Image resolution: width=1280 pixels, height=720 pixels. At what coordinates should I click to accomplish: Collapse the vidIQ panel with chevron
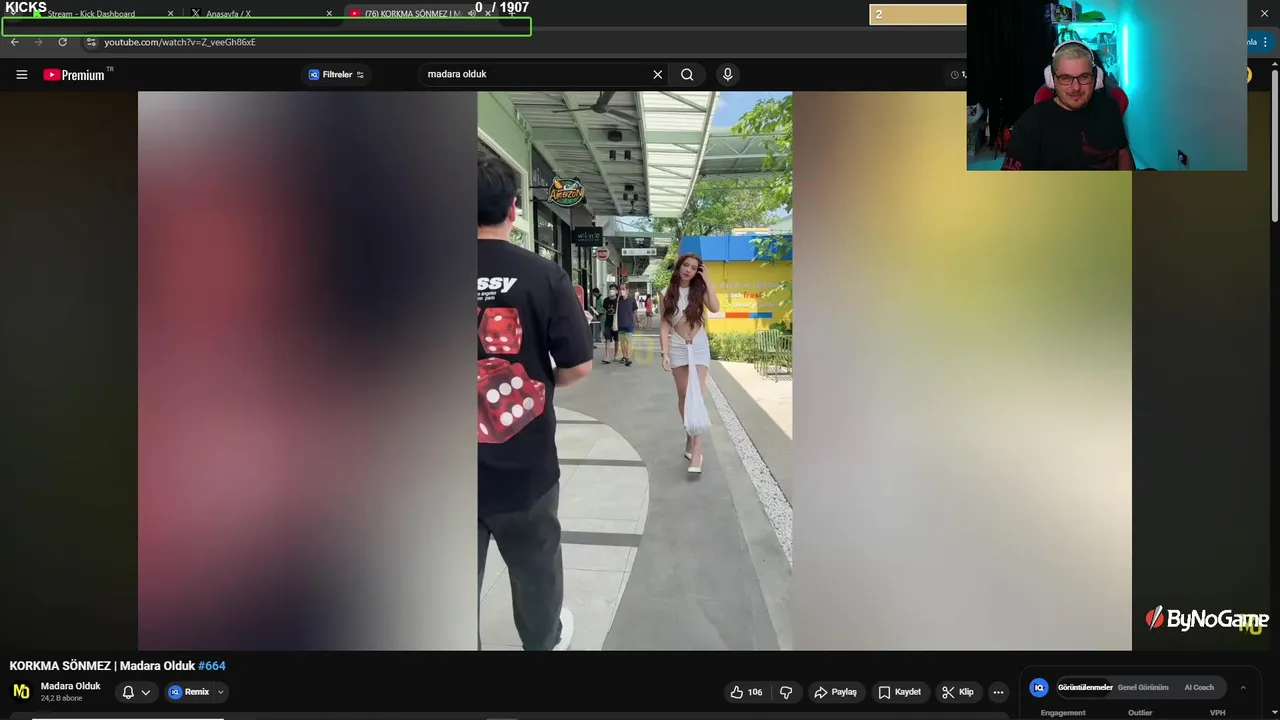1243,688
